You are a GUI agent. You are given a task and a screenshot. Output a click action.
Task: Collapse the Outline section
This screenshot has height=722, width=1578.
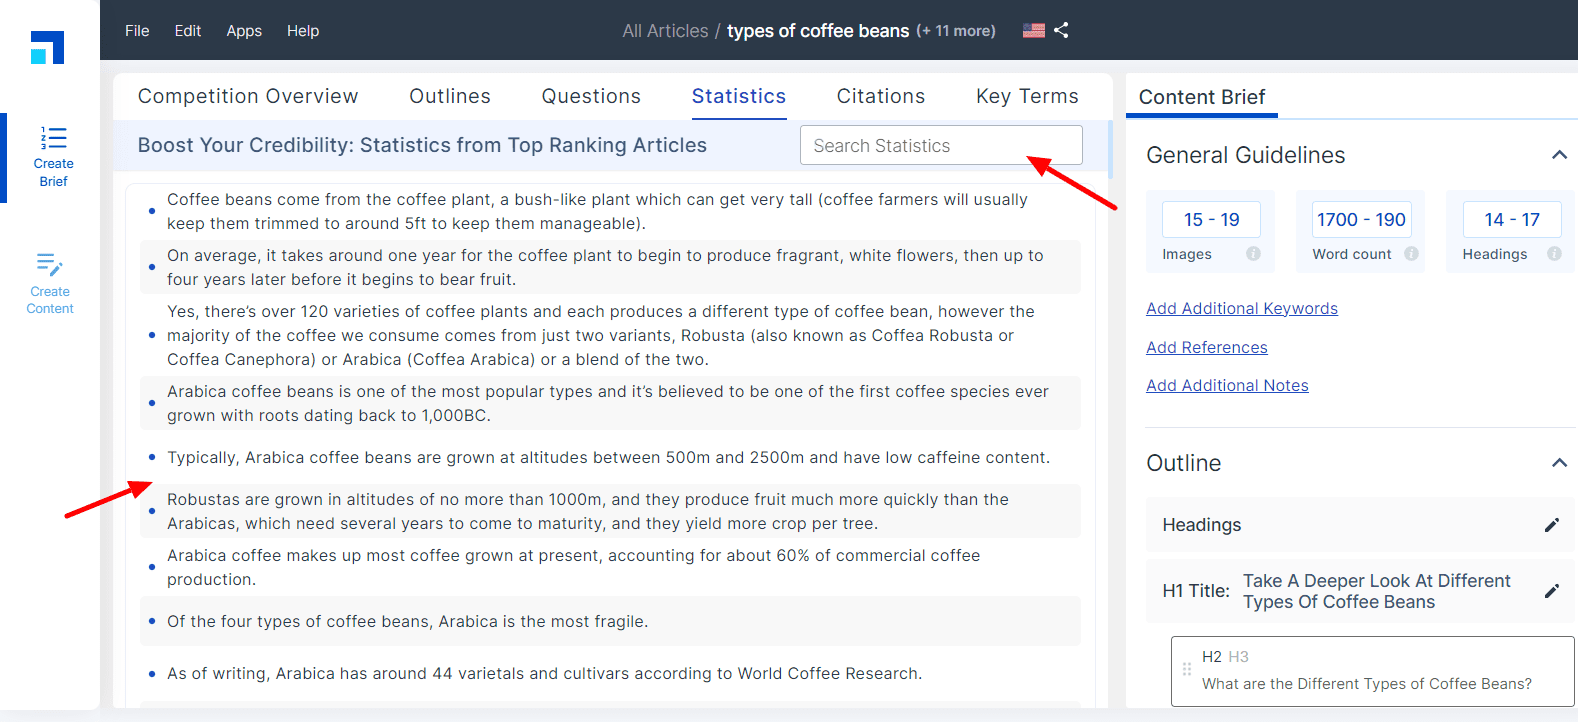pos(1559,463)
